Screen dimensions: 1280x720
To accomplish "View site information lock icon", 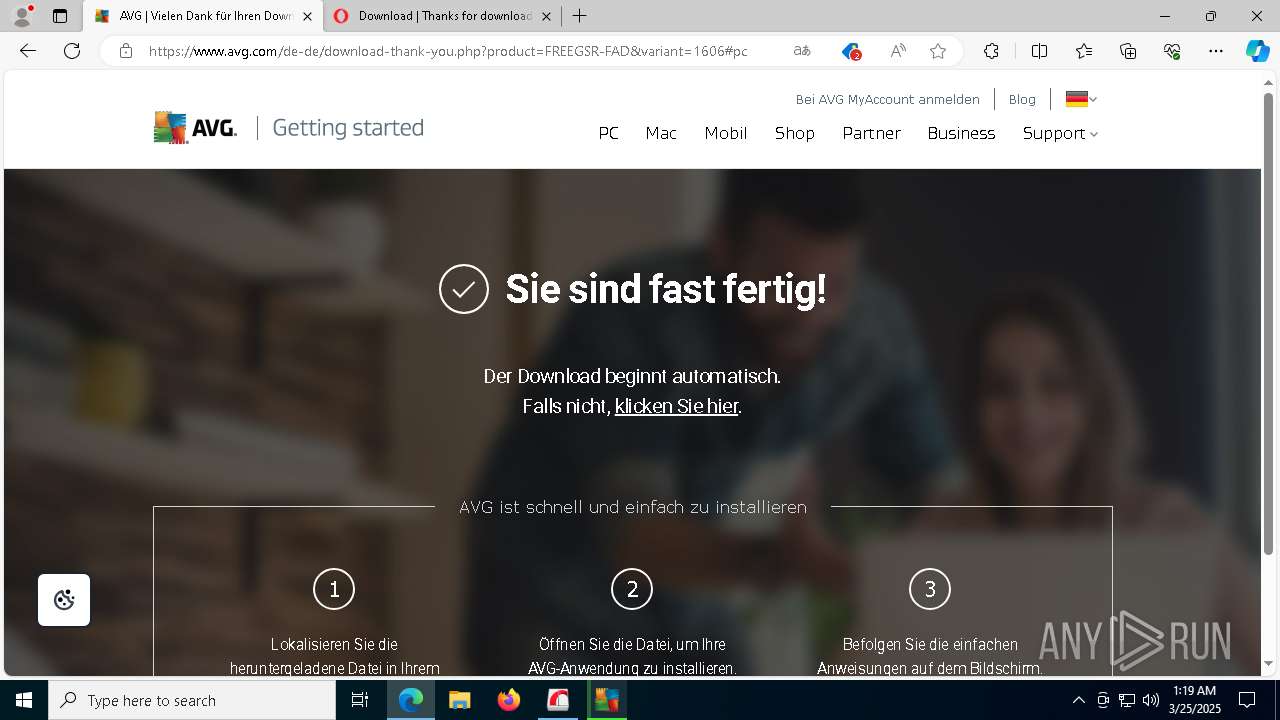I will (x=126, y=51).
